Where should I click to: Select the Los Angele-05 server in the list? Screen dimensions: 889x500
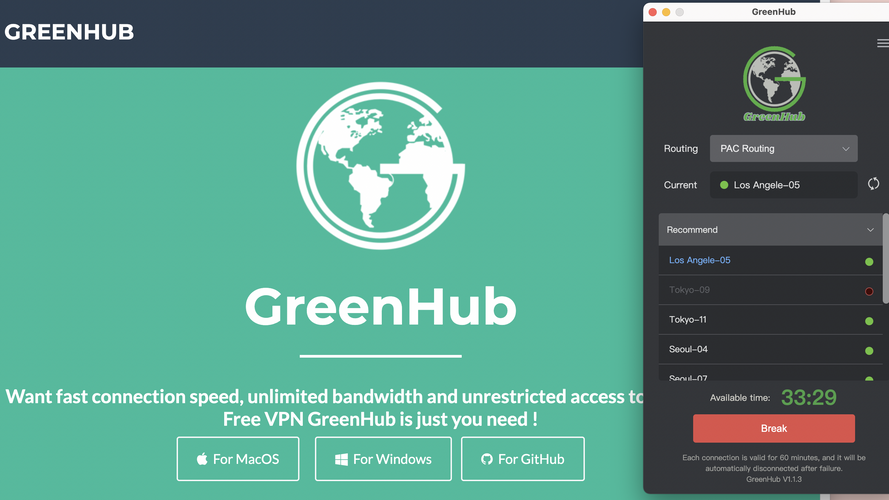pyautogui.click(x=770, y=260)
